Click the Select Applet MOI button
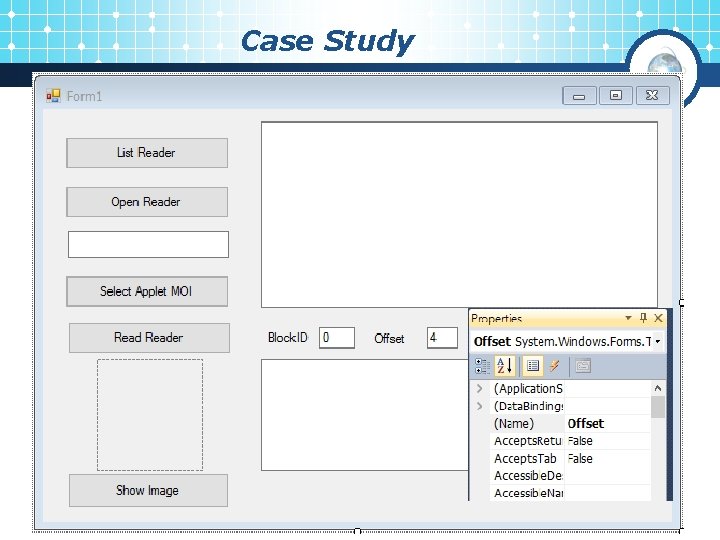Viewport: 720px width, 540px height. click(147, 291)
